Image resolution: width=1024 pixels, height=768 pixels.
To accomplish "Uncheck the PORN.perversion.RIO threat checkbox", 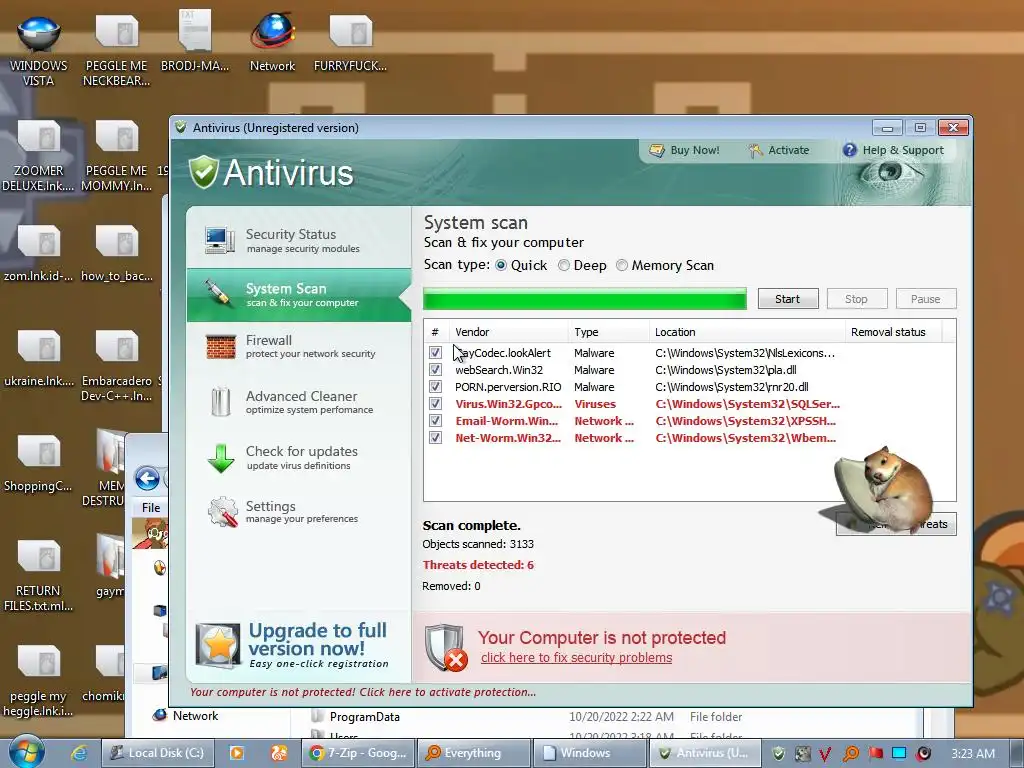I will click(x=436, y=387).
